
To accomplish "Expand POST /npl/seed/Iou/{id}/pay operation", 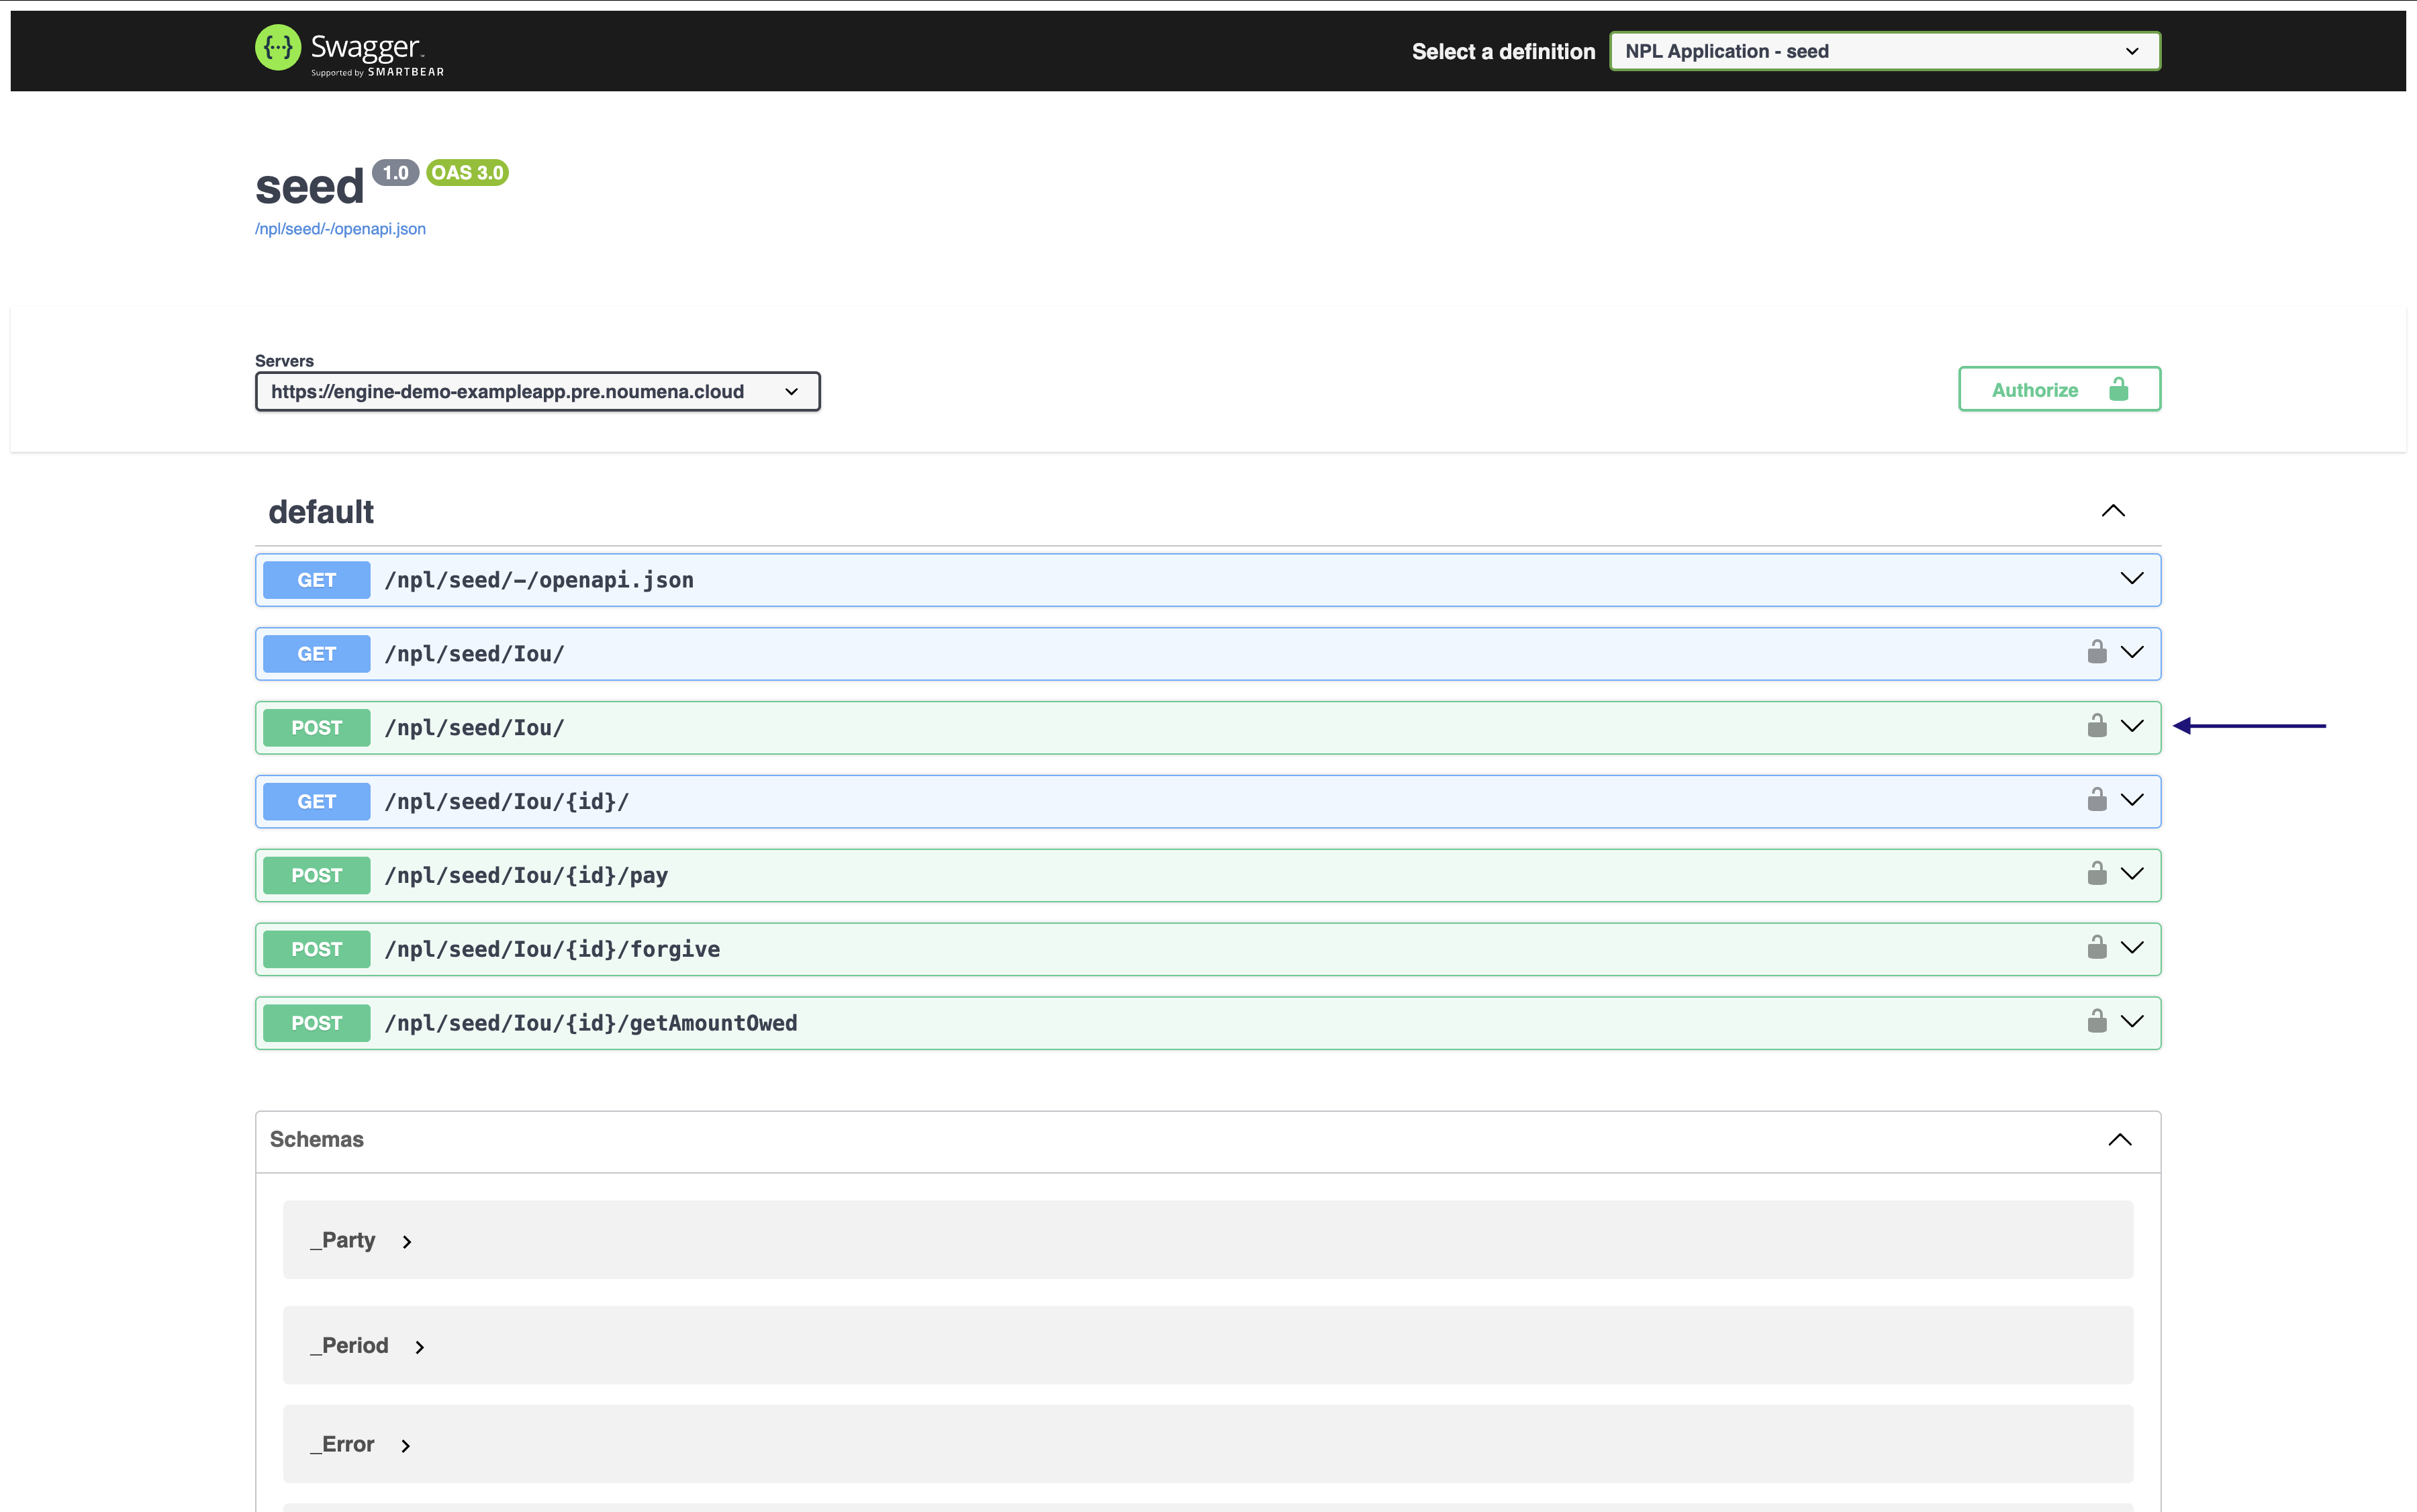I will coord(2131,874).
